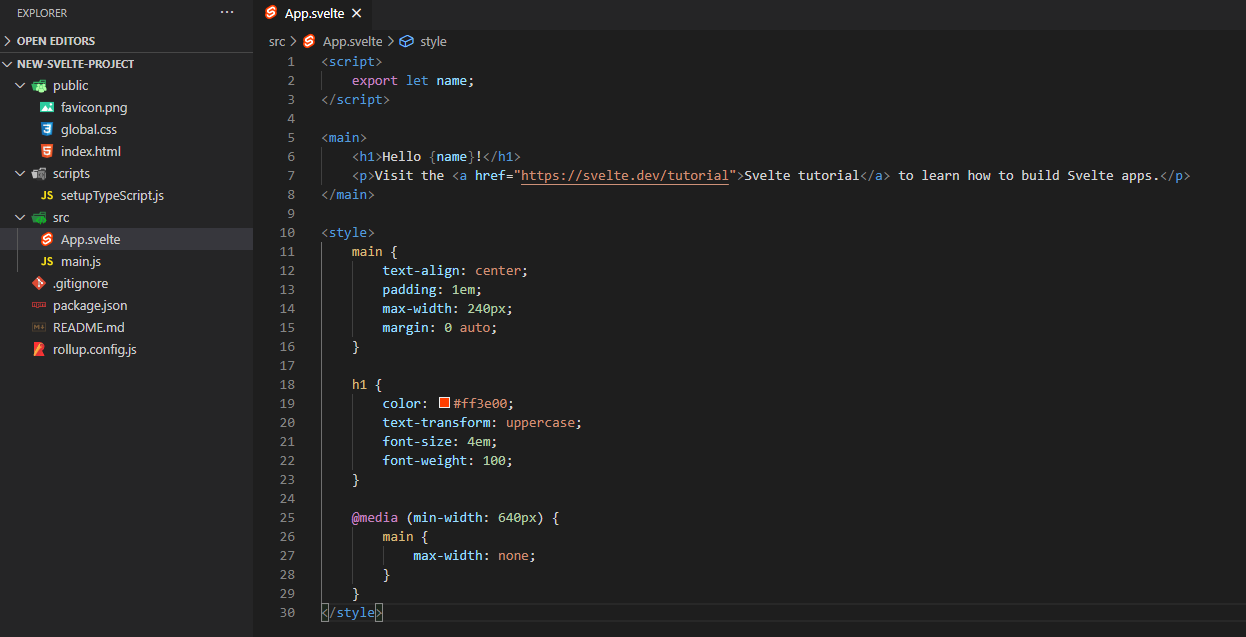Click the HTML5 icon beside index.html
The image size is (1246, 637).
coord(46,151)
